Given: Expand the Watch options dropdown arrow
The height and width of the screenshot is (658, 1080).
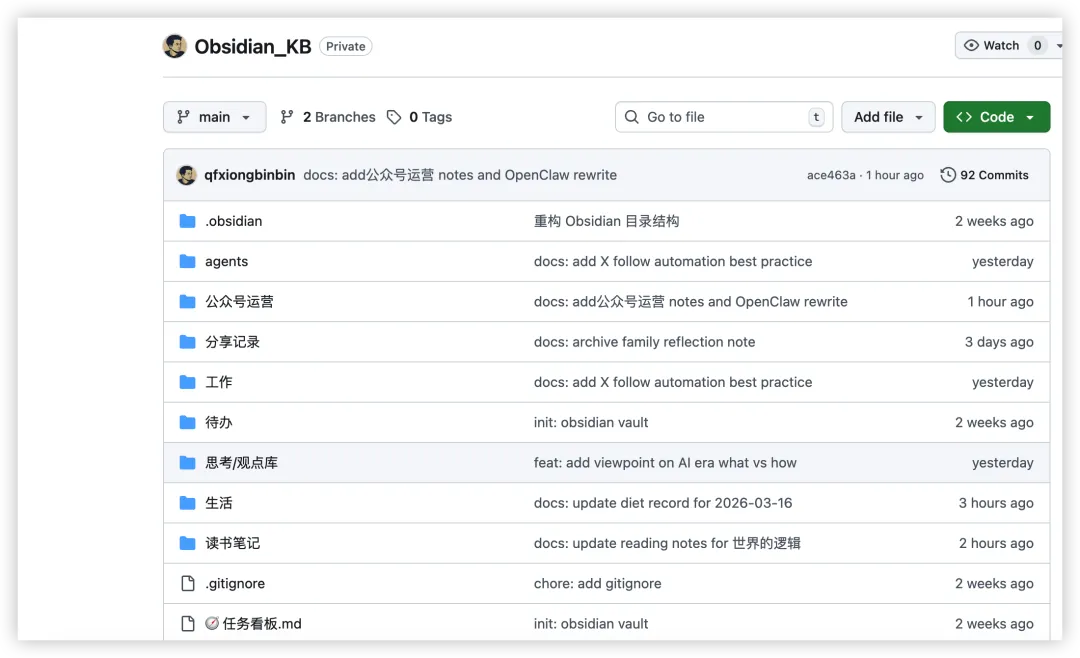Looking at the screenshot, I should point(1059,45).
